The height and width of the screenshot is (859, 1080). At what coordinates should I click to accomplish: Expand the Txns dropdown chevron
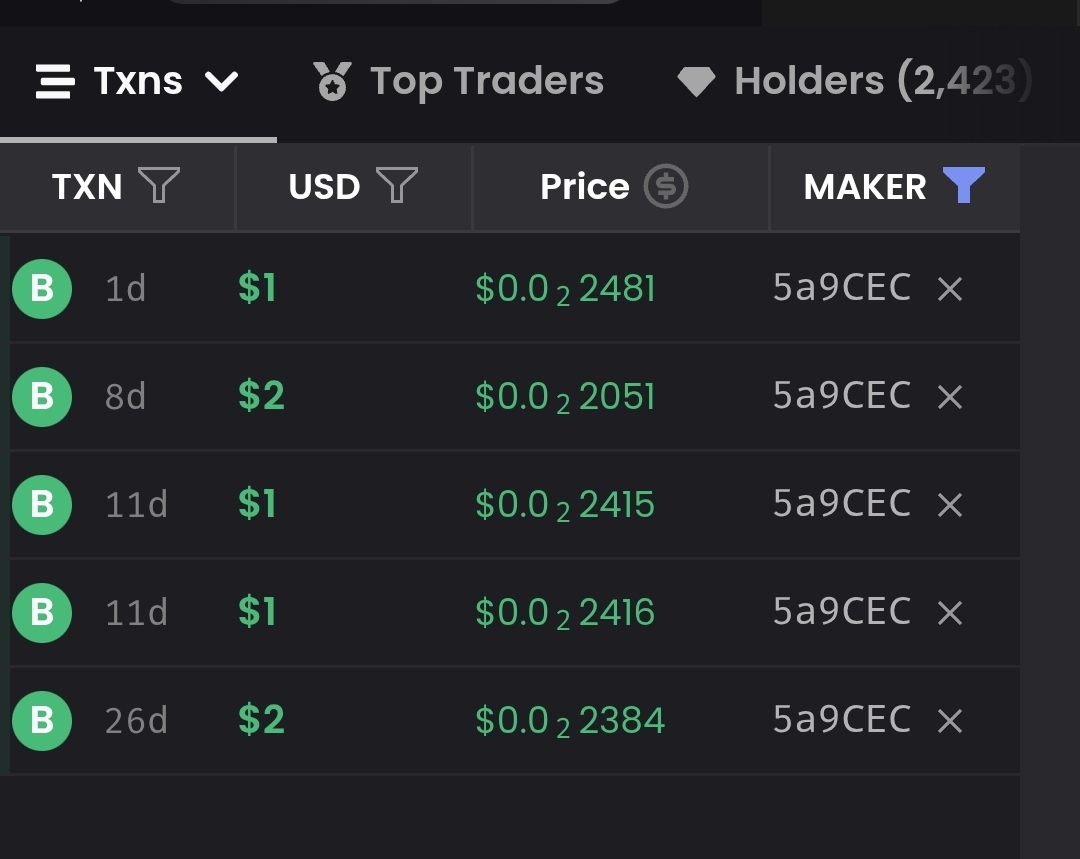point(222,81)
